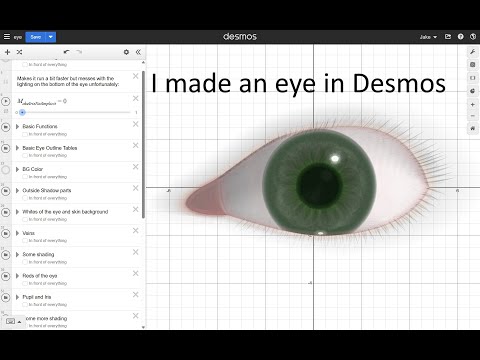The height and width of the screenshot is (360, 480).
Task: Check 'In front of everything' under Some shading
Action: (25, 262)
